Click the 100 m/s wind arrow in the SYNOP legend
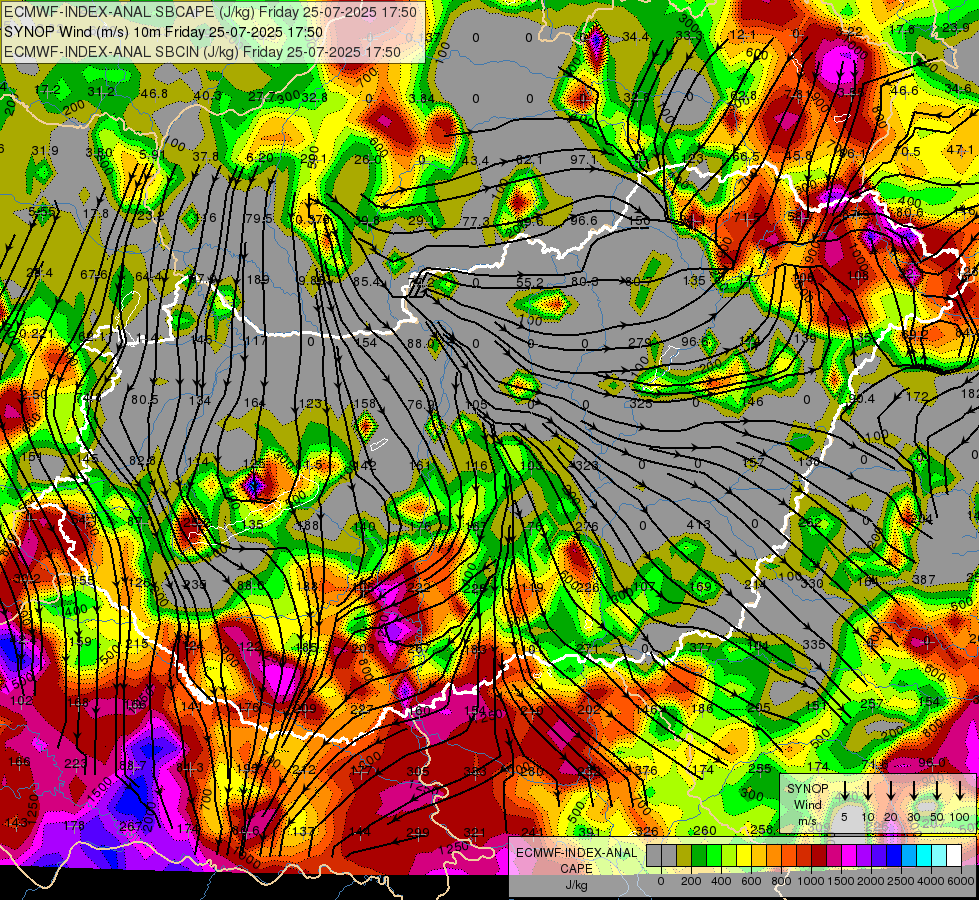This screenshot has width=979, height=900. coord(960,791)
